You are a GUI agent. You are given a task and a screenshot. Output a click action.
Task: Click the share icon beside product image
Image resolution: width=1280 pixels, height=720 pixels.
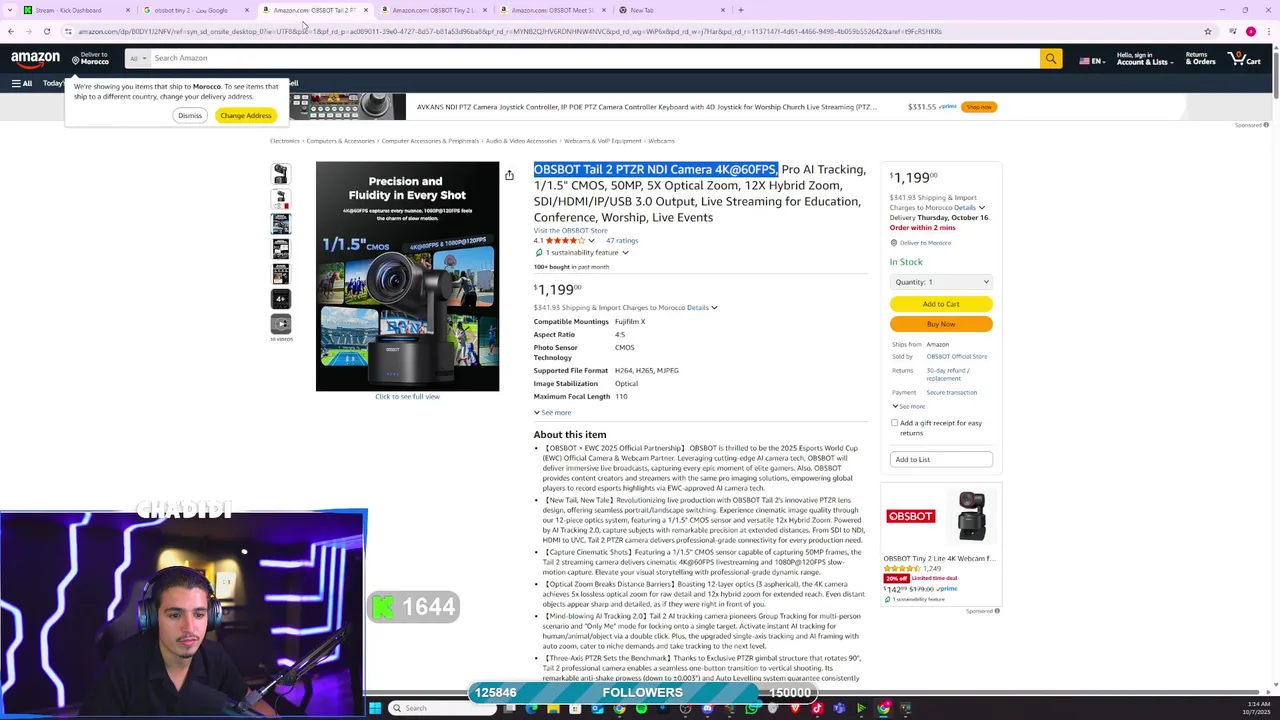click(509, 175)
